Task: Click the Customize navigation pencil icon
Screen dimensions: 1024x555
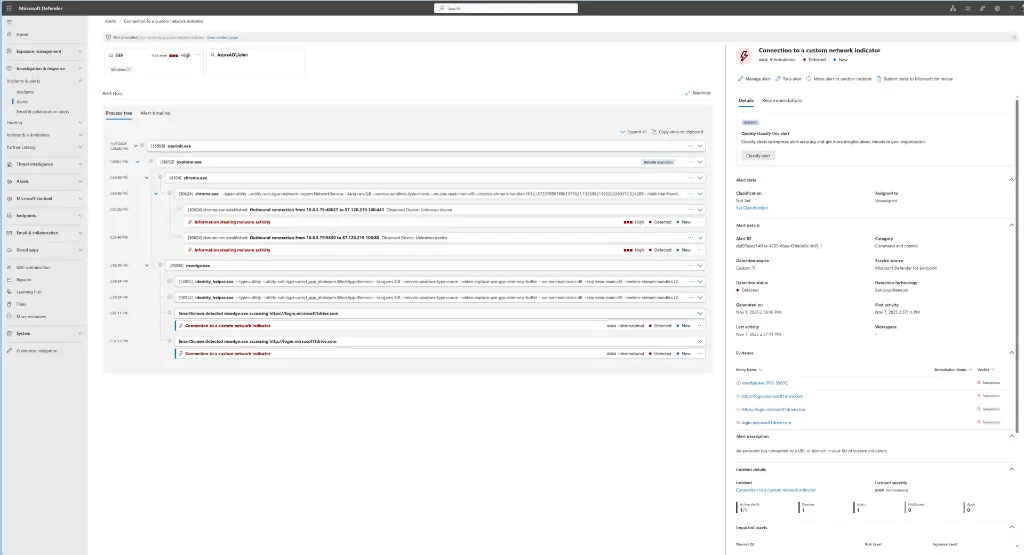Action: [9, 351]
